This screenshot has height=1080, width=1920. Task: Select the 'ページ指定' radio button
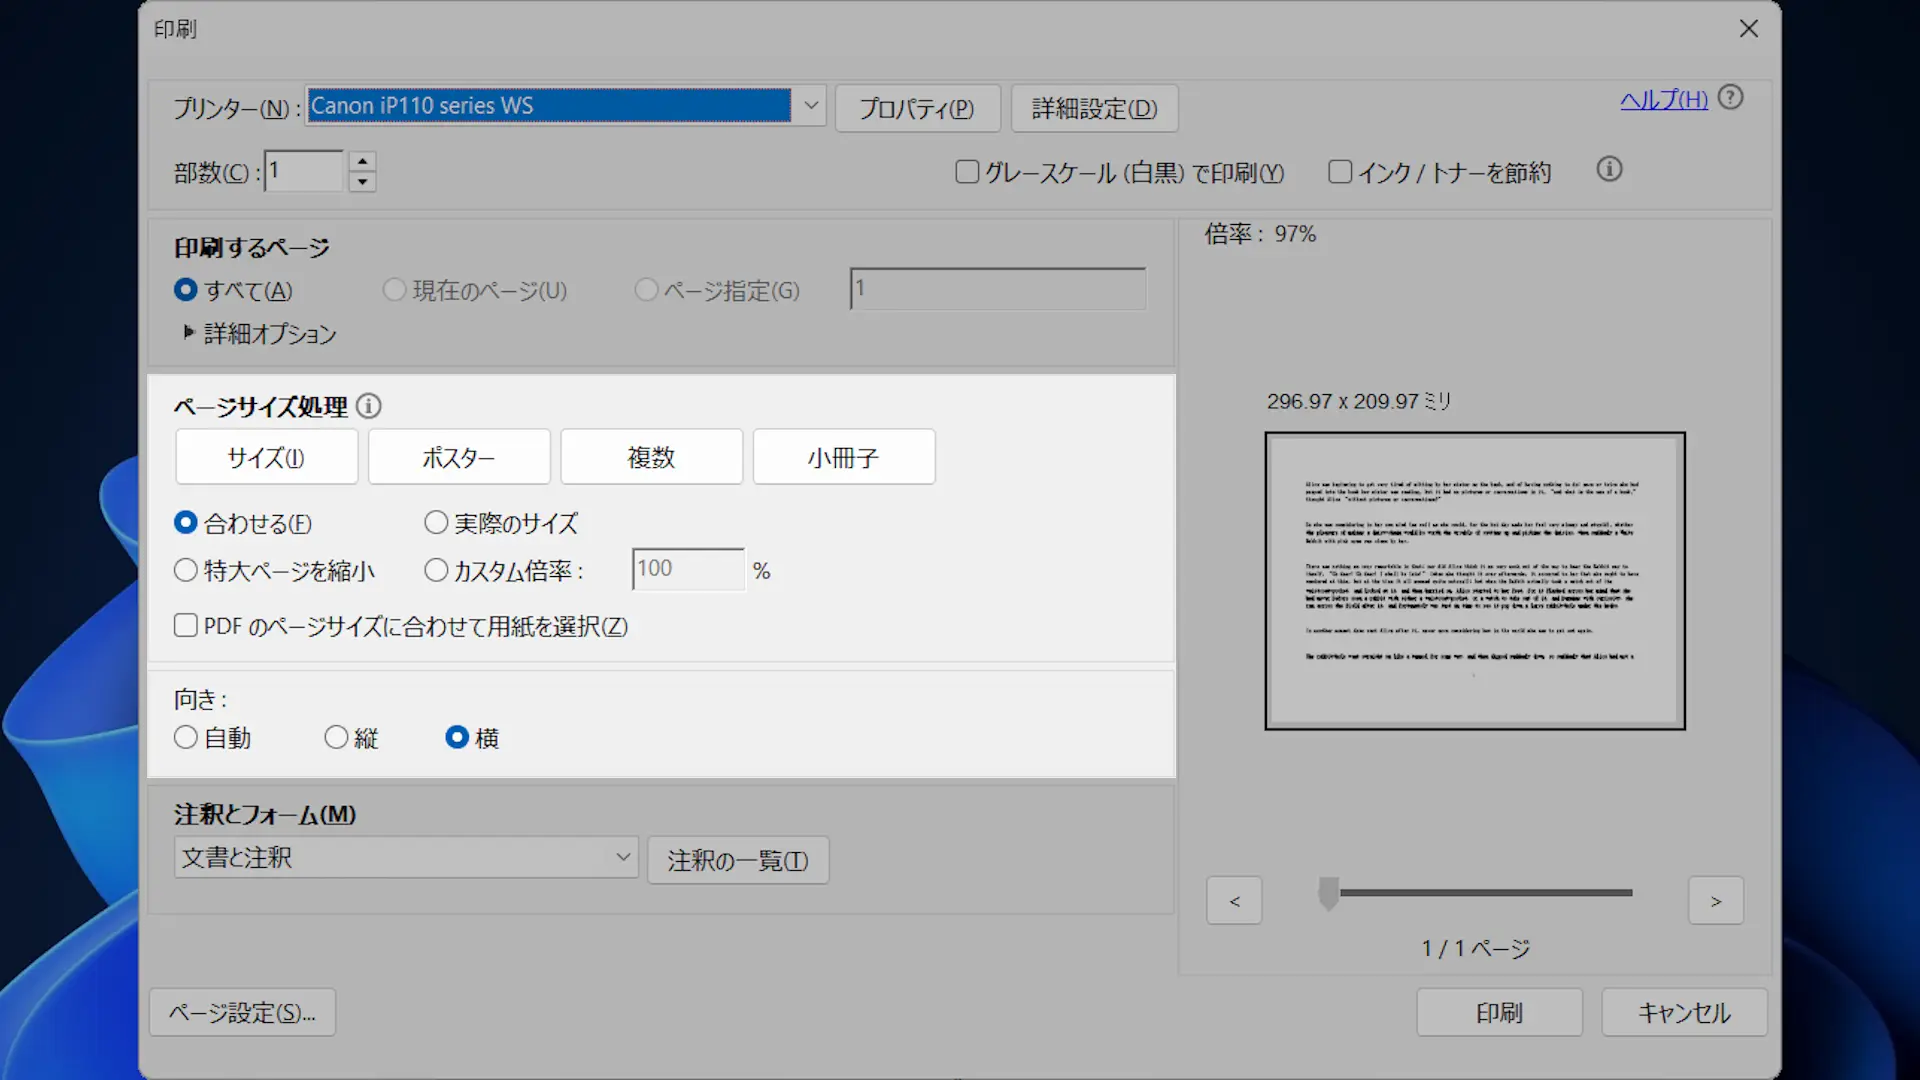[647, 290]
